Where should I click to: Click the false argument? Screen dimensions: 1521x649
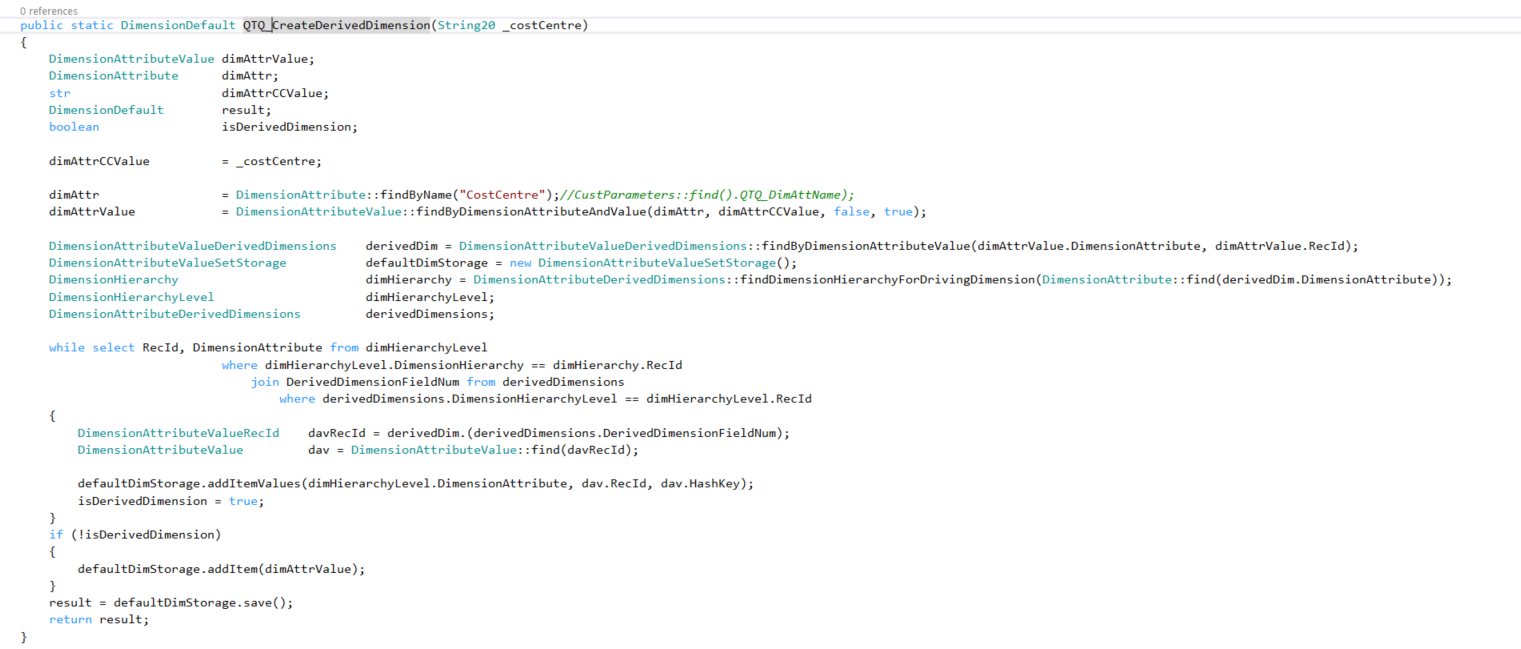(851, 212)
